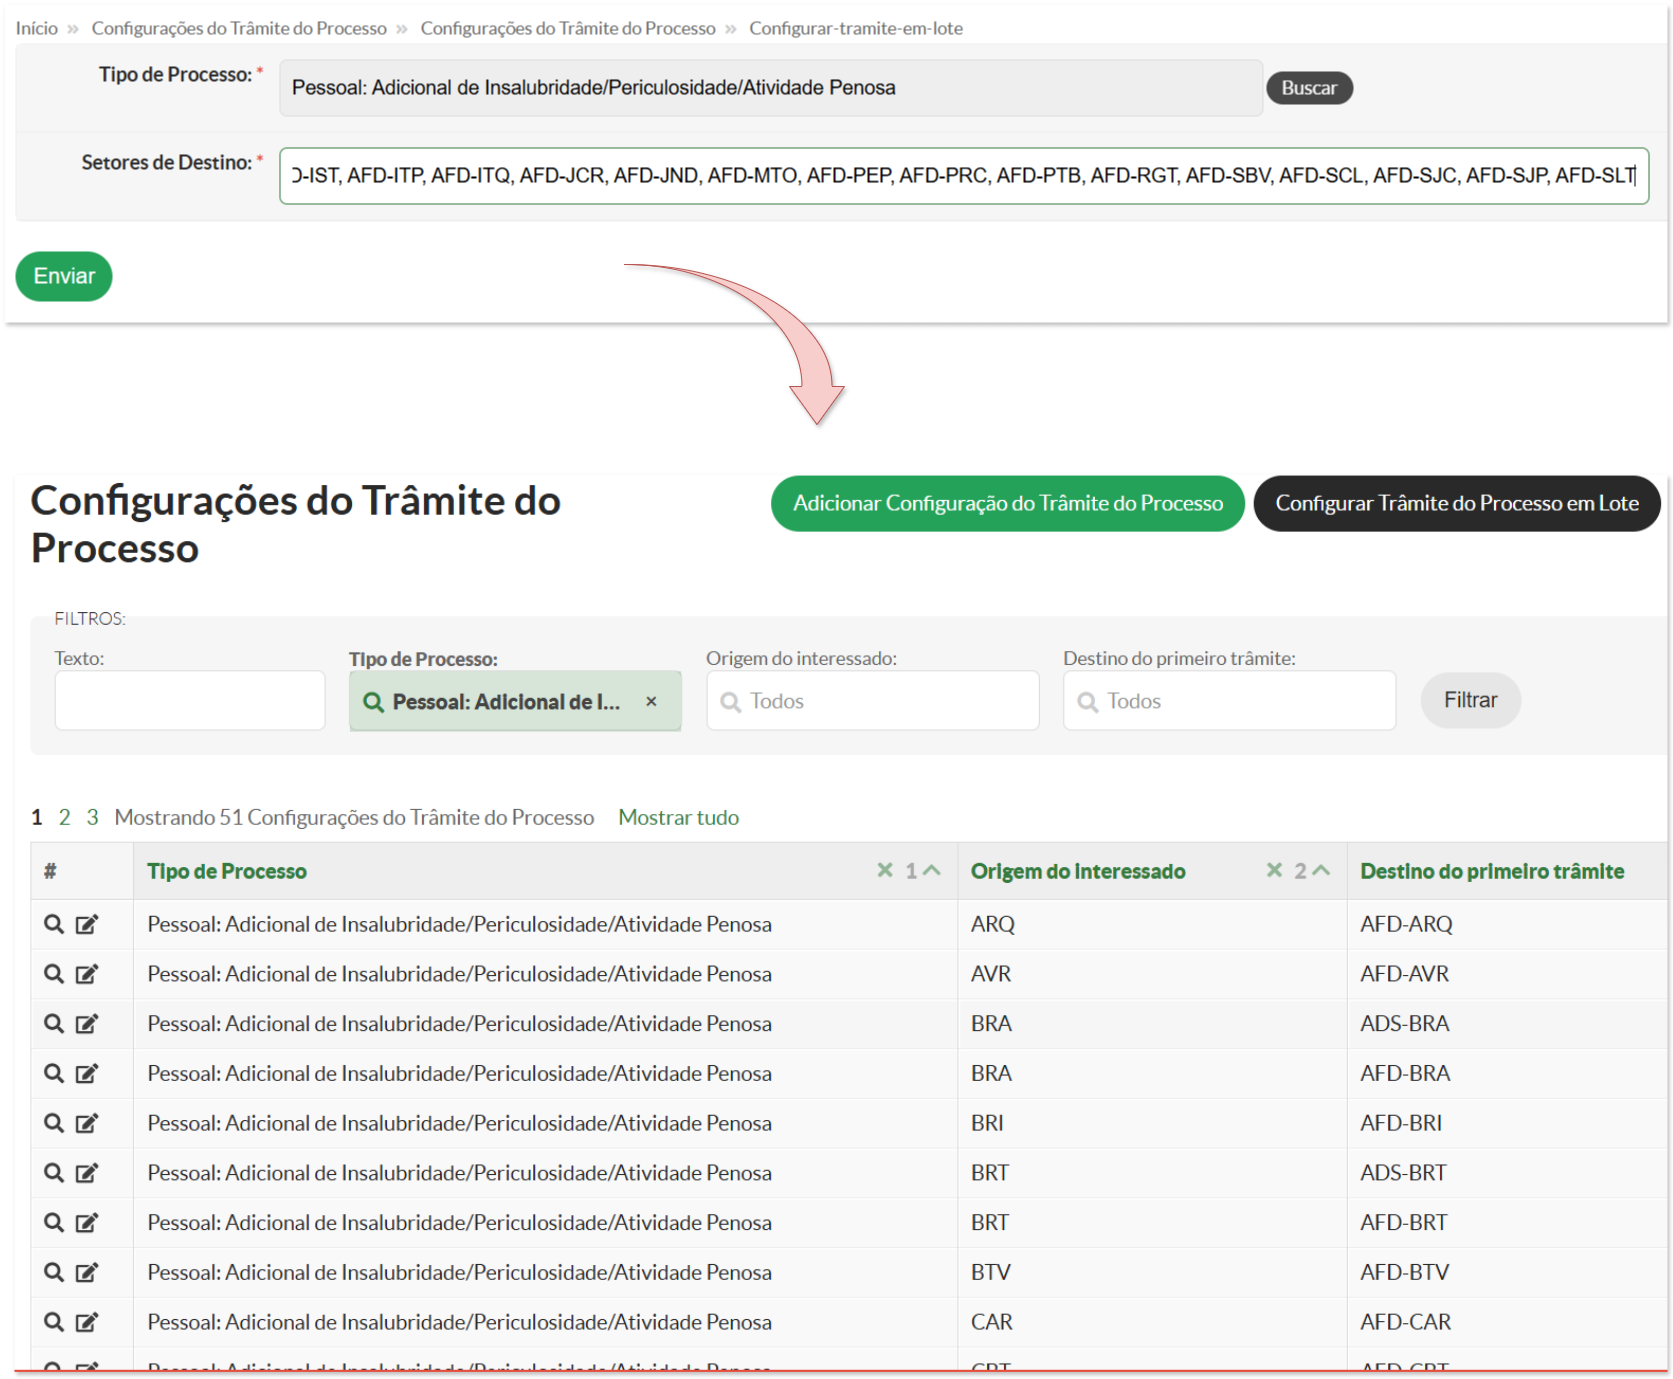Edit the AFD-BRI configuration row

87,1123
